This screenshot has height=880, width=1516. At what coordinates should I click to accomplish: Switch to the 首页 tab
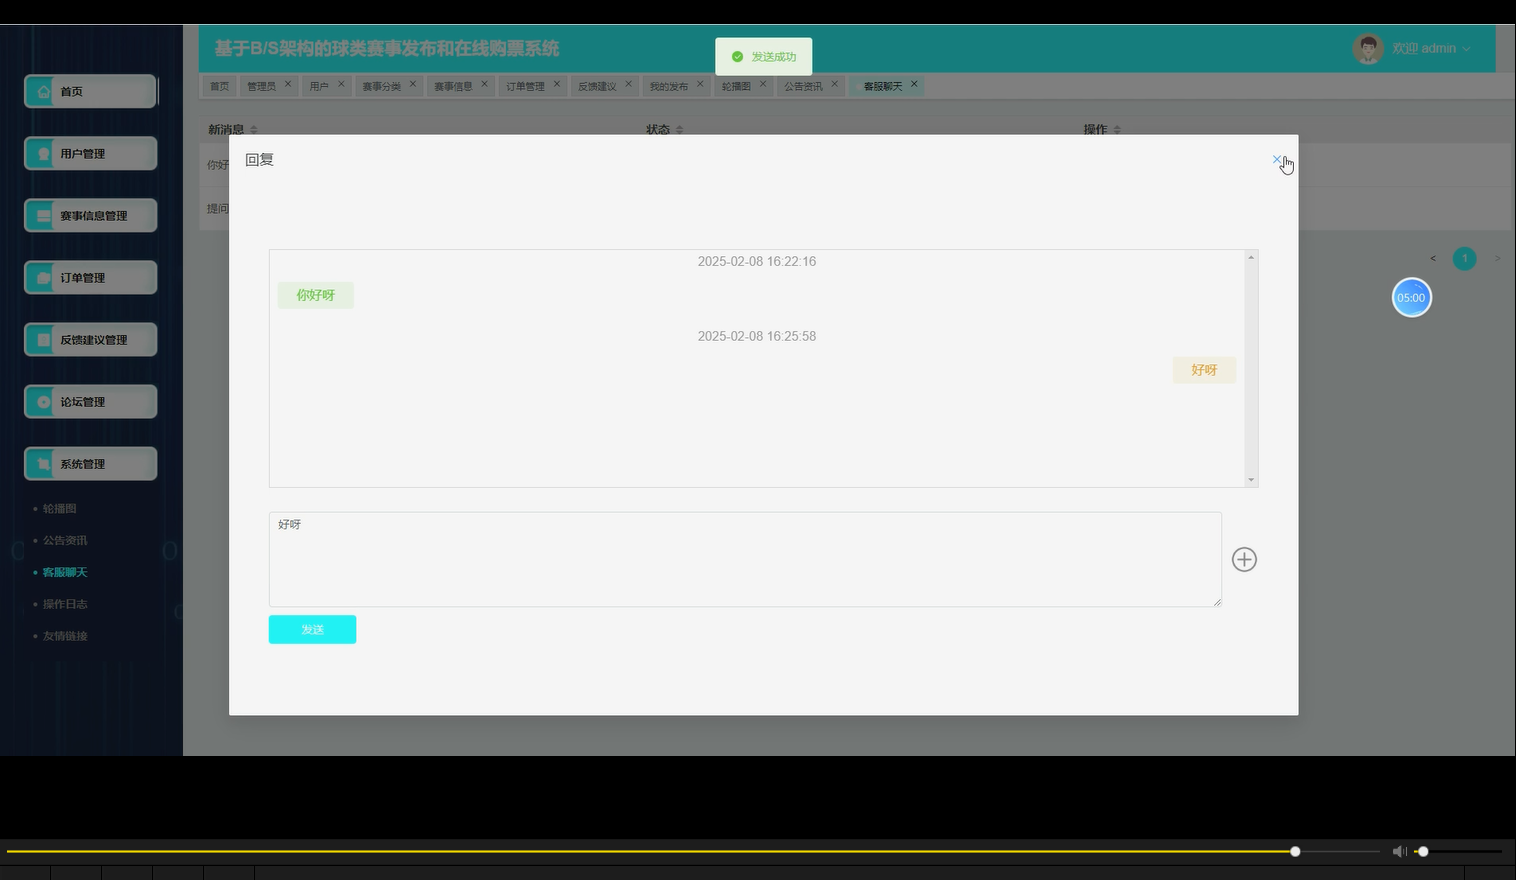click(219, 86)
